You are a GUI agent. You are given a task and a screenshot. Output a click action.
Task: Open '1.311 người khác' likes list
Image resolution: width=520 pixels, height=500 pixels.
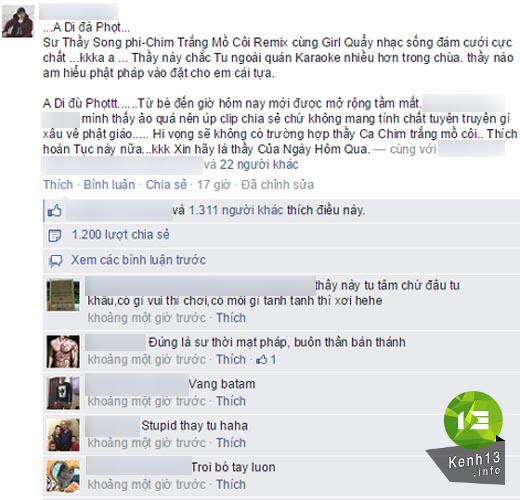pos(236,210)
